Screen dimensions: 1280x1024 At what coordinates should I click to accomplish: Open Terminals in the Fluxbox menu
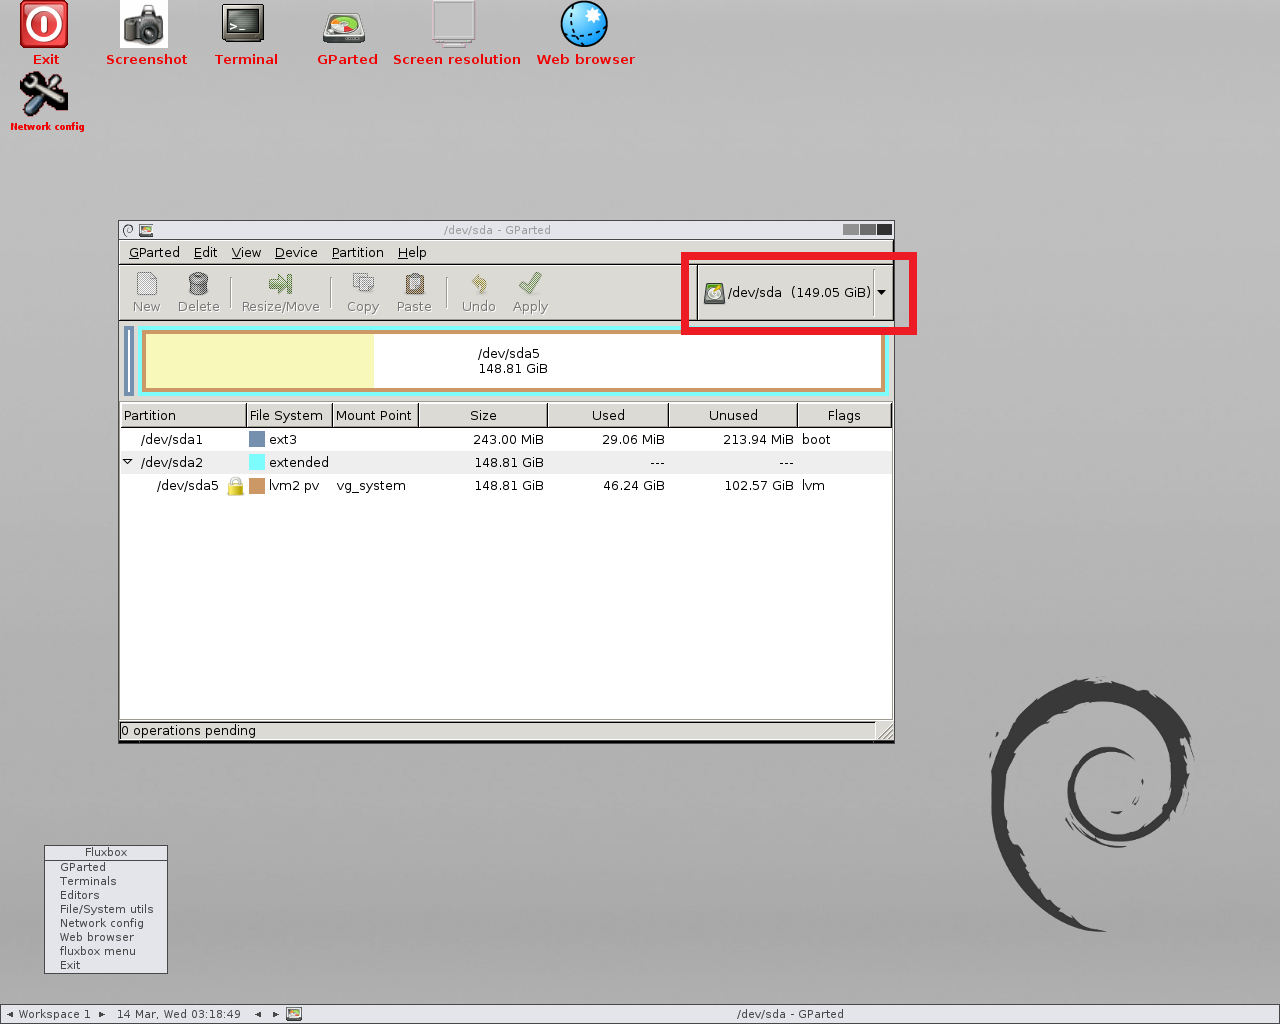coord(106,881)
